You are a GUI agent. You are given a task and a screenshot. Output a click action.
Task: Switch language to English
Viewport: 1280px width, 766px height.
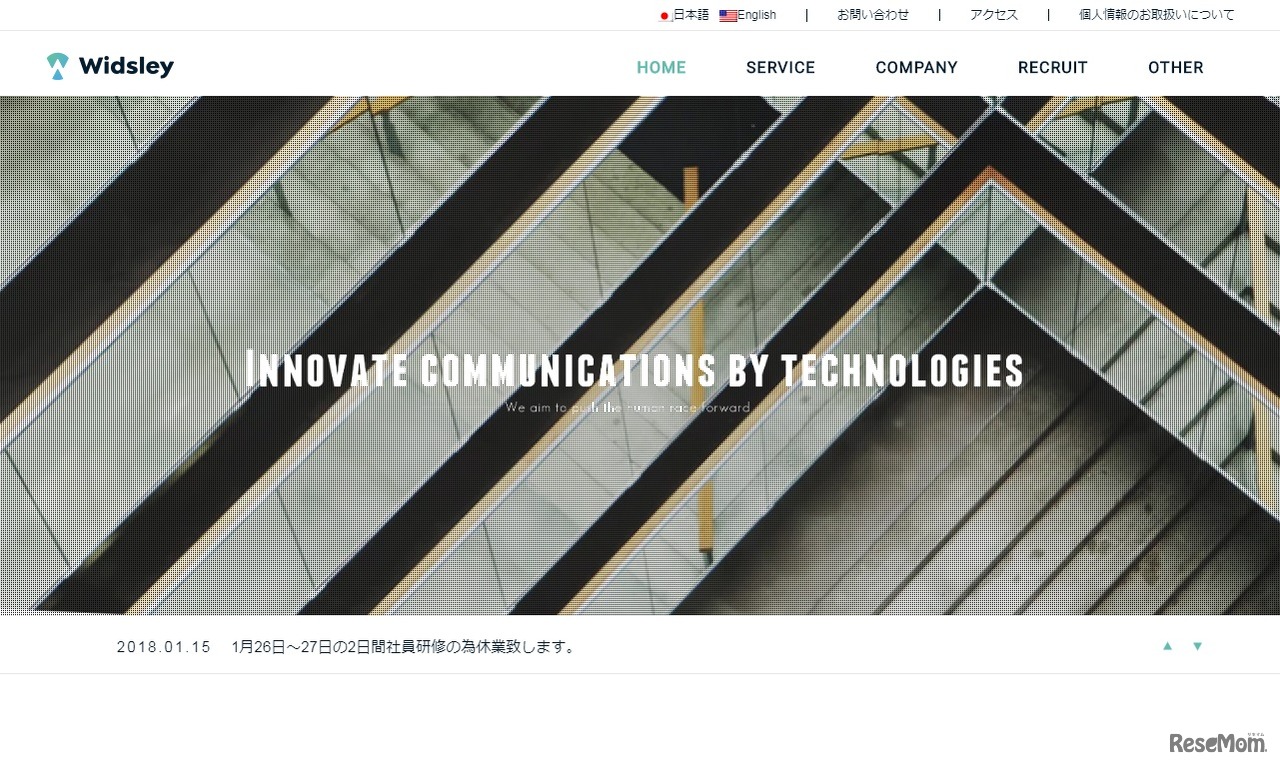(757, 15)
